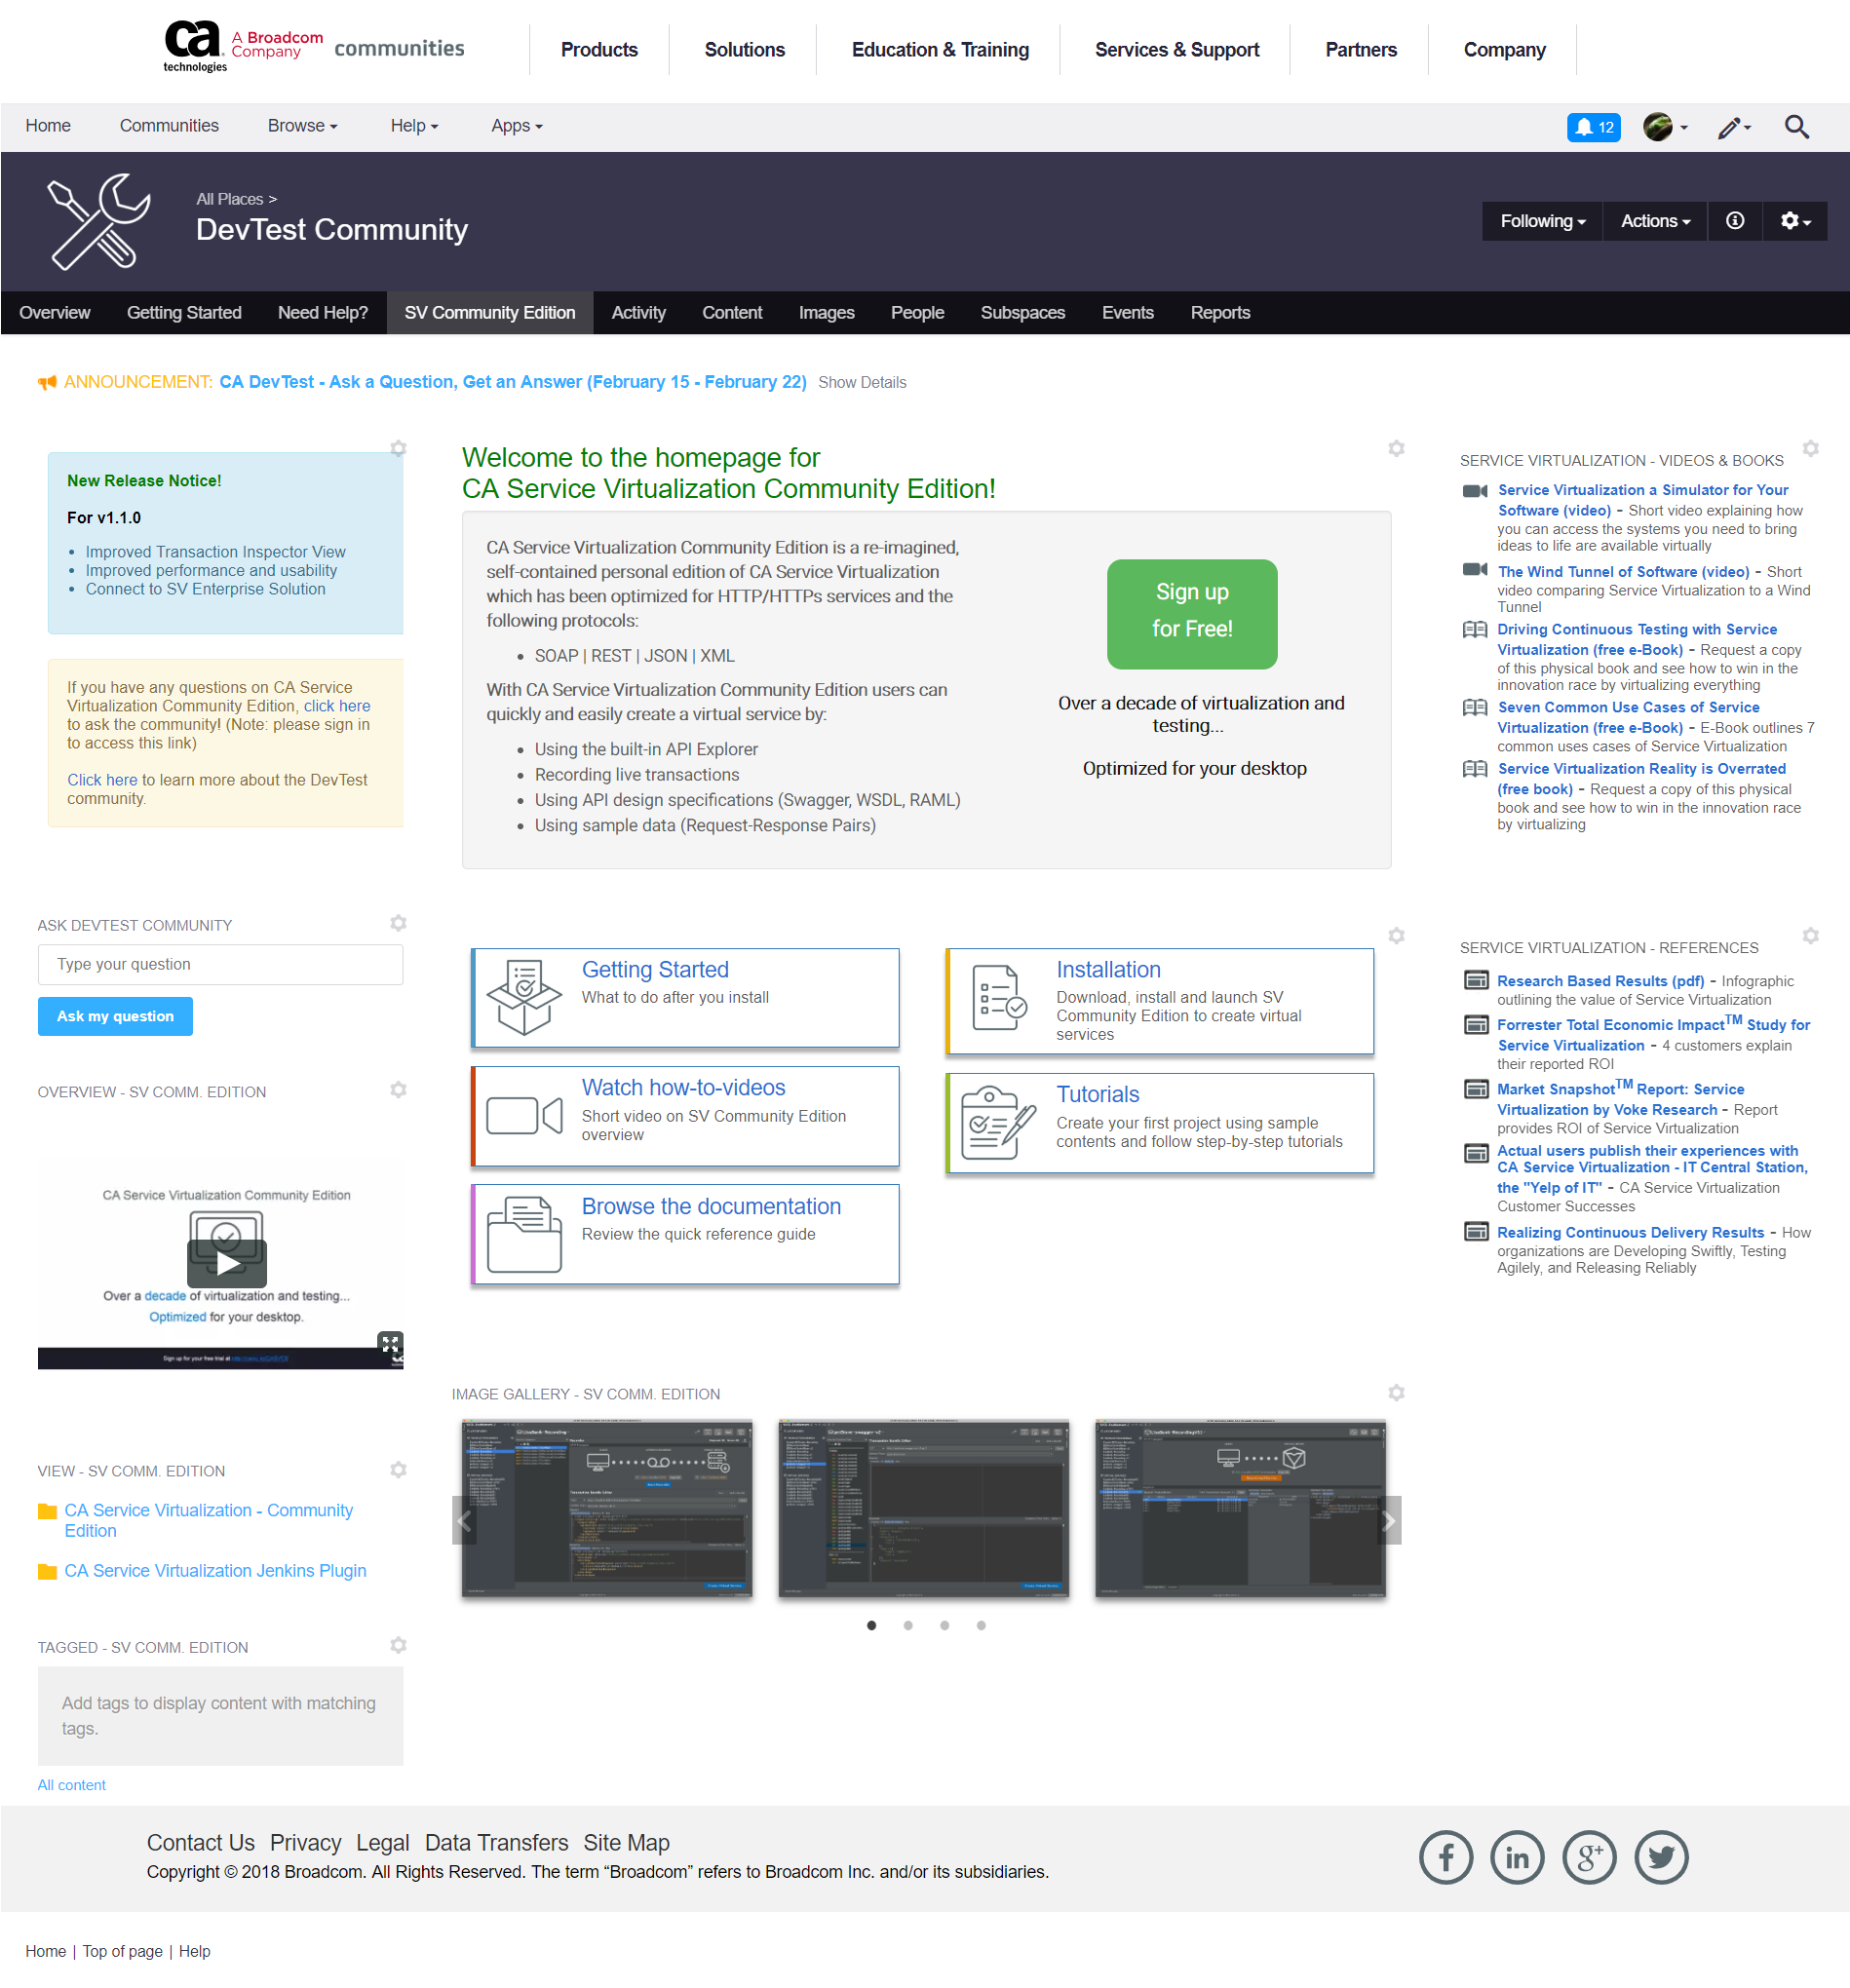Click gear icon on New Release Notice widget

pos(398,448)
